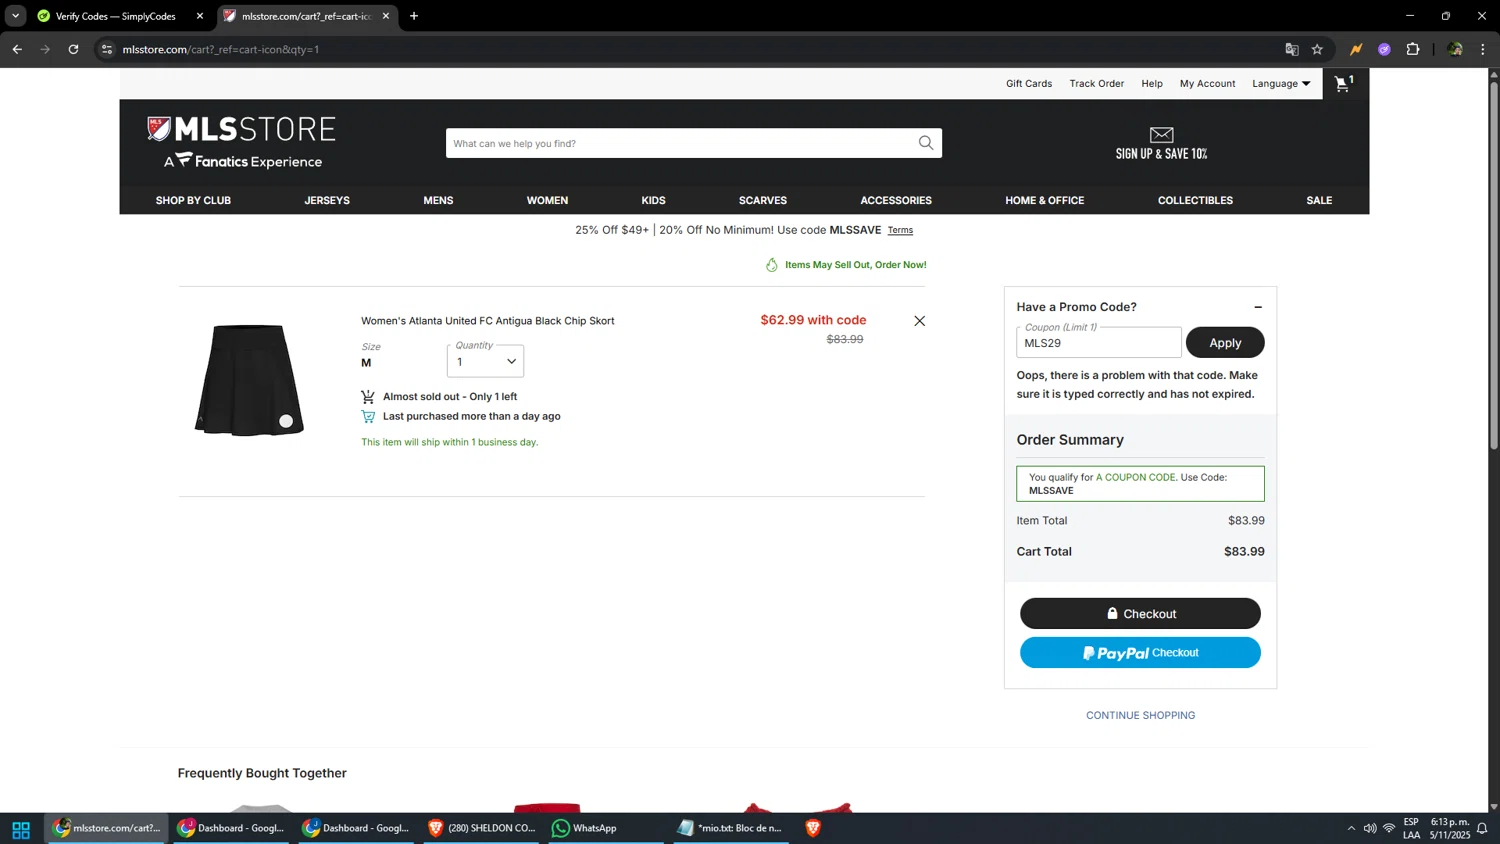Viewport: 1500px width, 844px height.
Task: View the promo Terms link
Action: coord(900,230)
